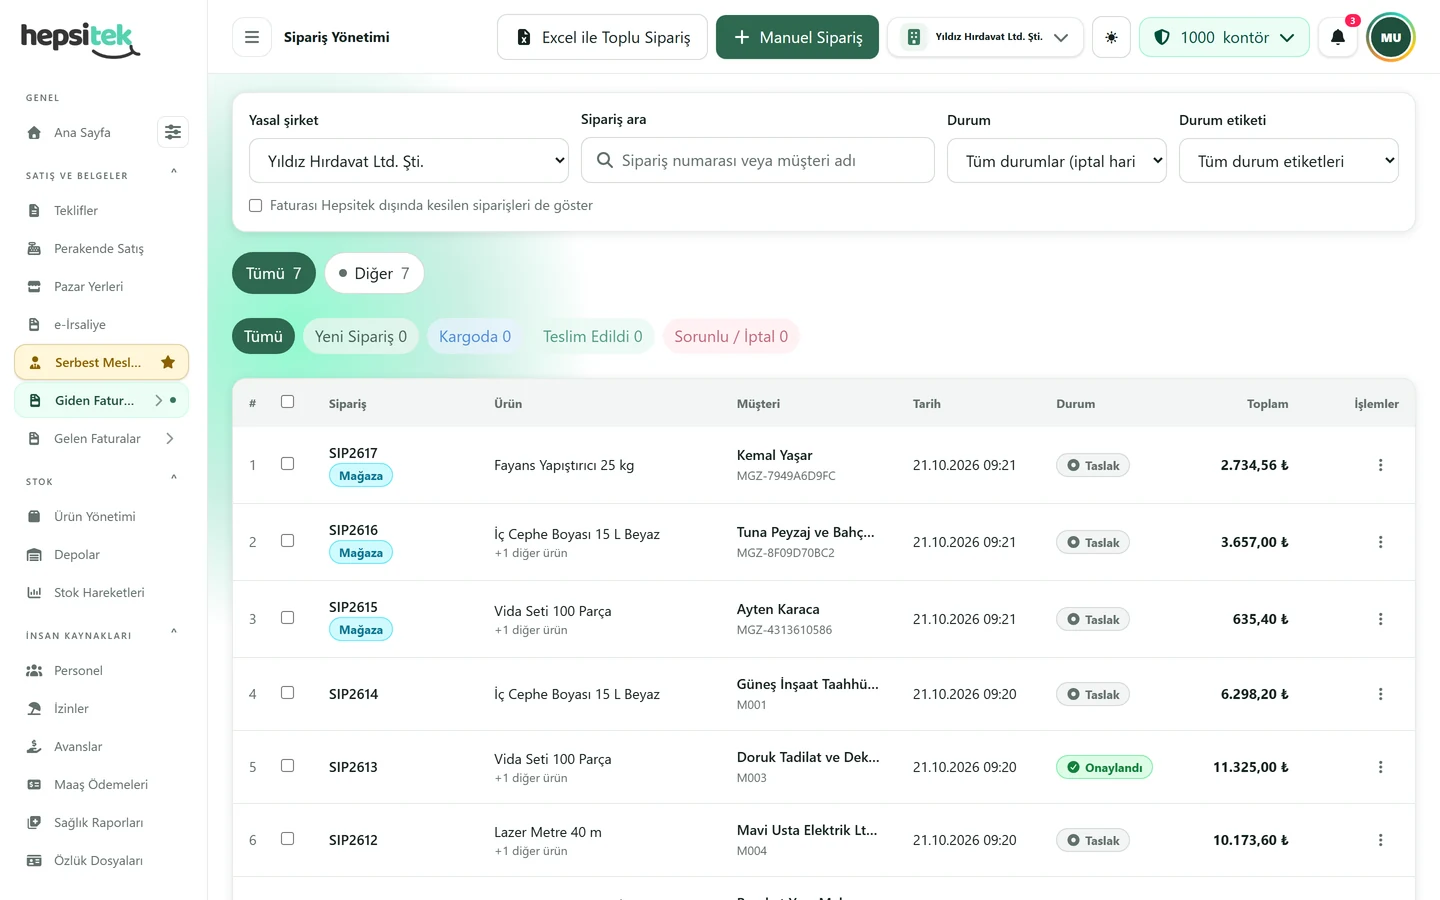1440x900 pixels.
Task: Toggle select-all checkbox in table header
Action: coord(287,402)
